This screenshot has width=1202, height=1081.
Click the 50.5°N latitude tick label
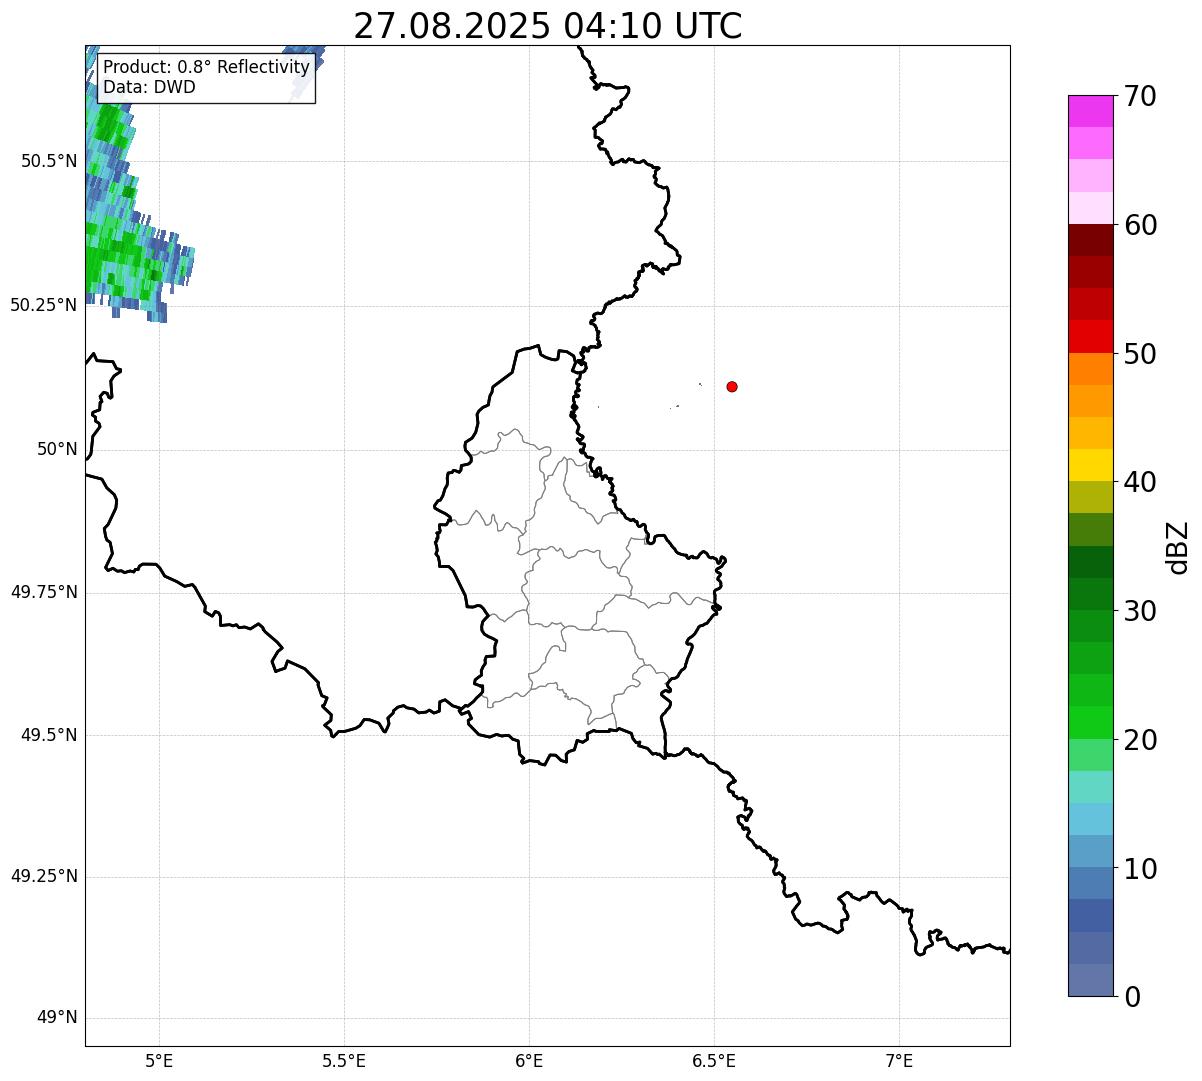[49, 161]
